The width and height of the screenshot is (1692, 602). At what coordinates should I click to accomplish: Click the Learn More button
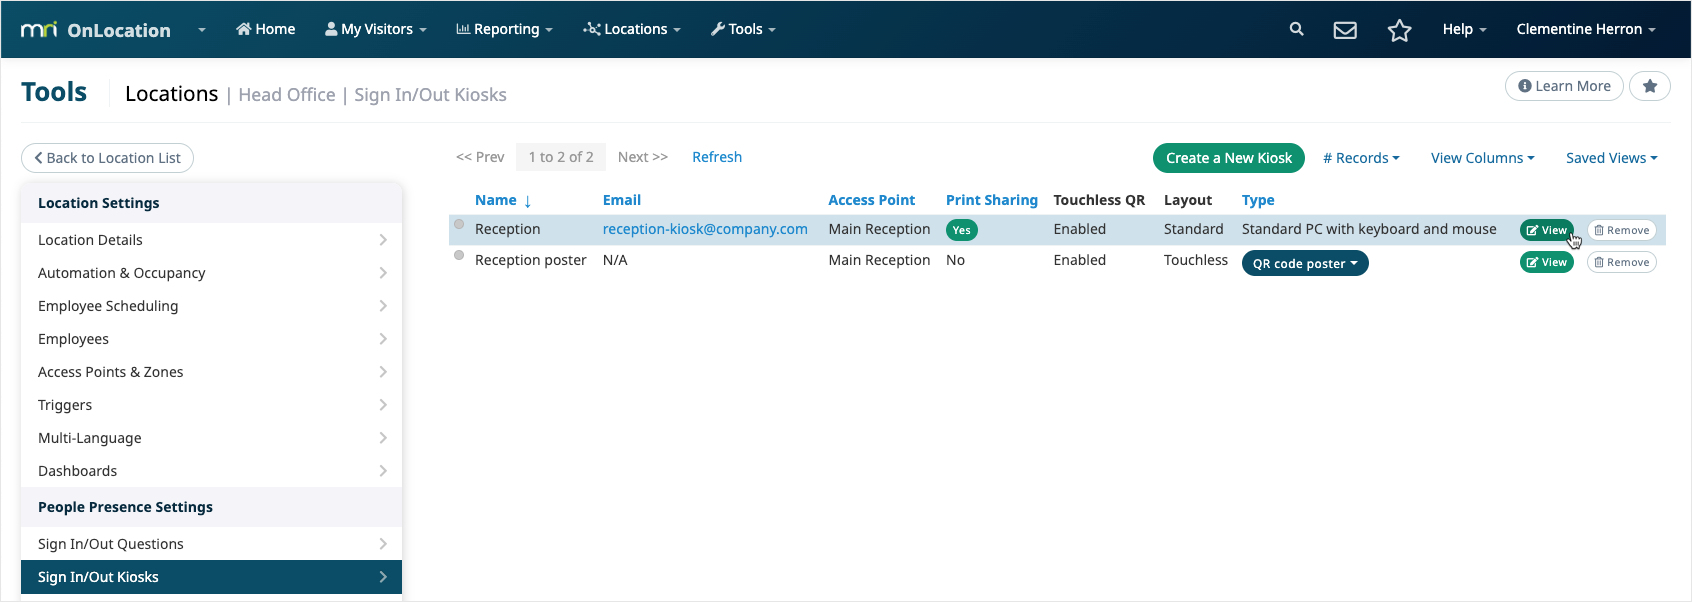(x=1564, y=86)
